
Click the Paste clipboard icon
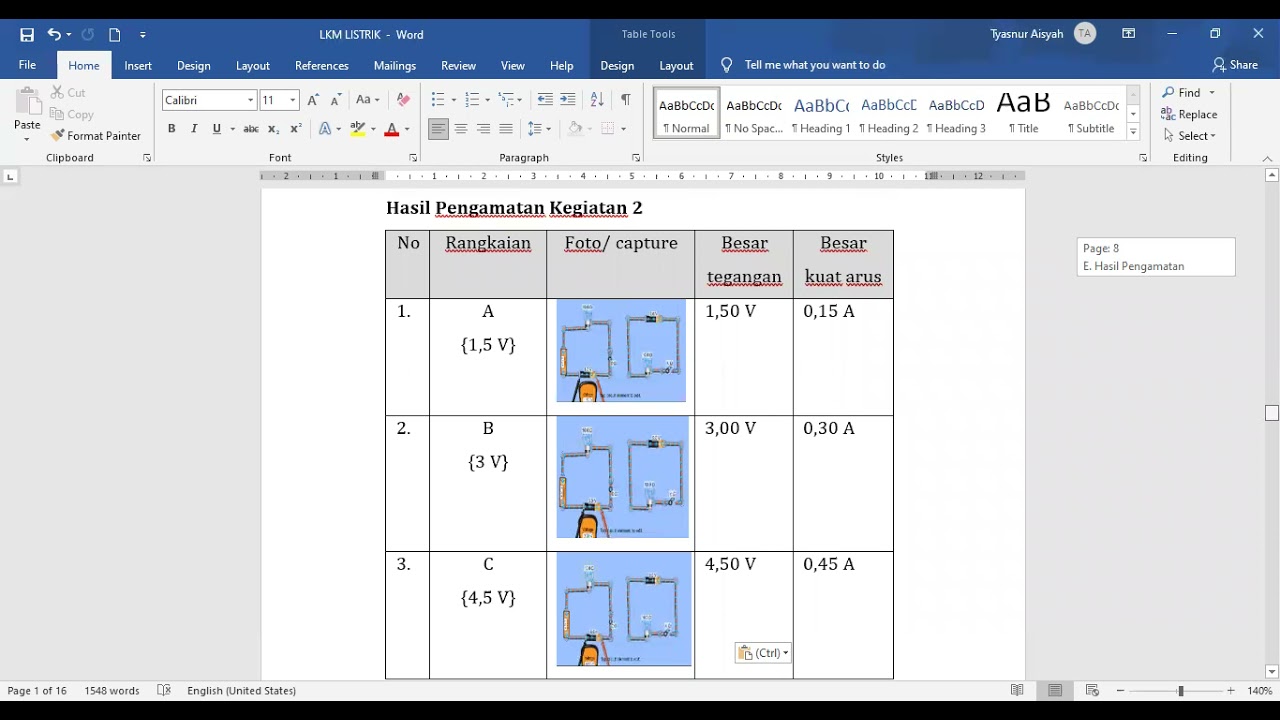27,103
